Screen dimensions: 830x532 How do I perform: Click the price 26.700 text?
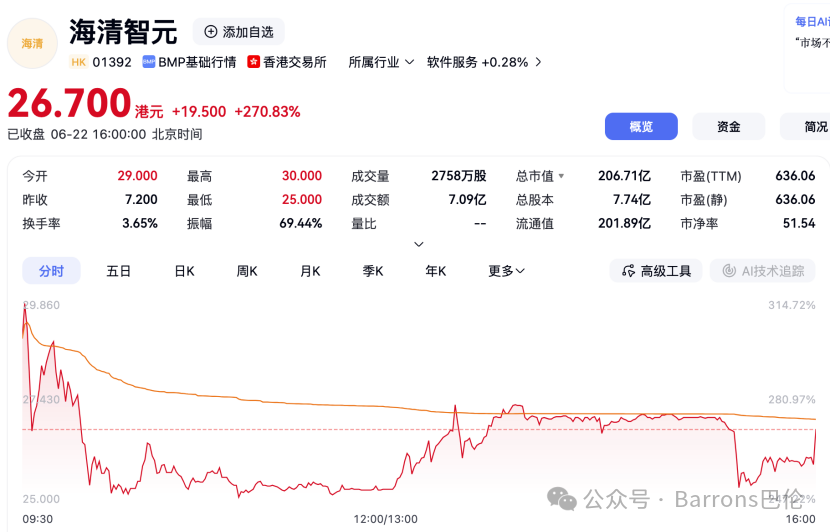point(69,103)
